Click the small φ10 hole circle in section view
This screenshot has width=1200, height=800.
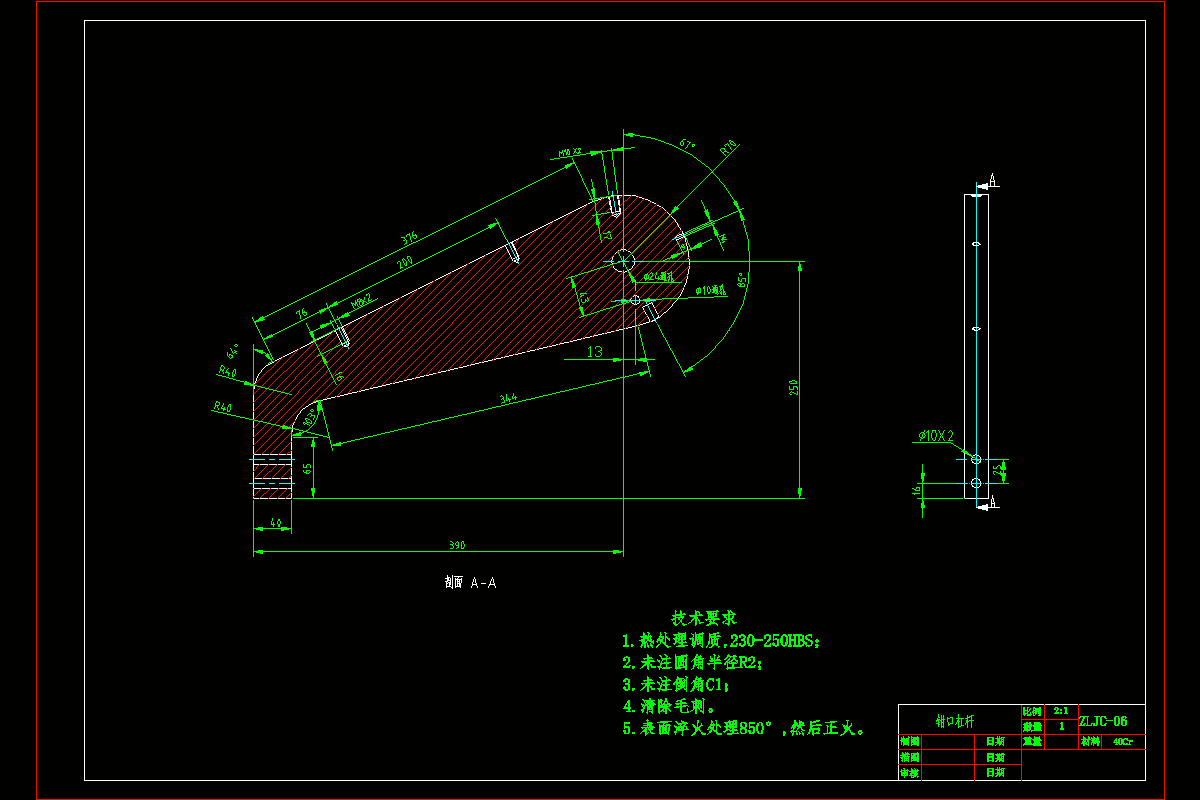[634, 299]
